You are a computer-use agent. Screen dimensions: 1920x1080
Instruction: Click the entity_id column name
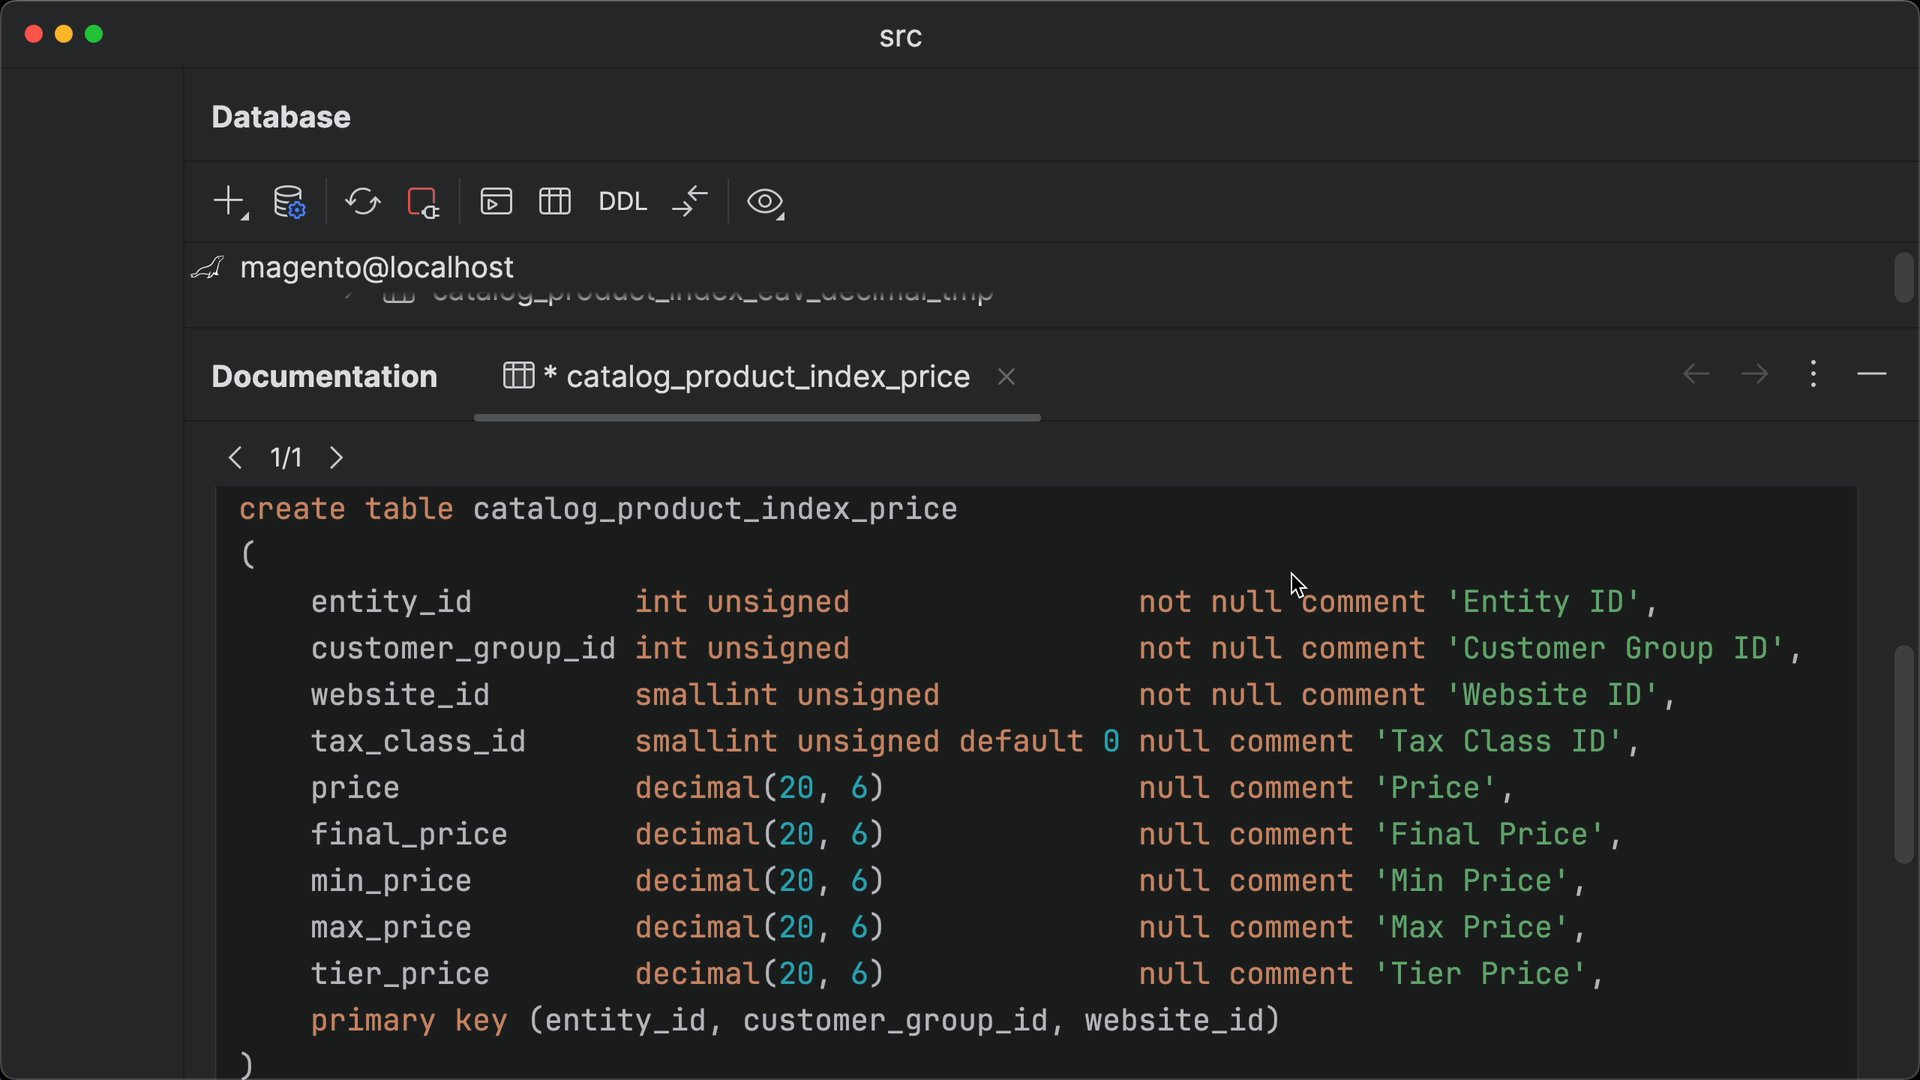click(x=391, y=602)
